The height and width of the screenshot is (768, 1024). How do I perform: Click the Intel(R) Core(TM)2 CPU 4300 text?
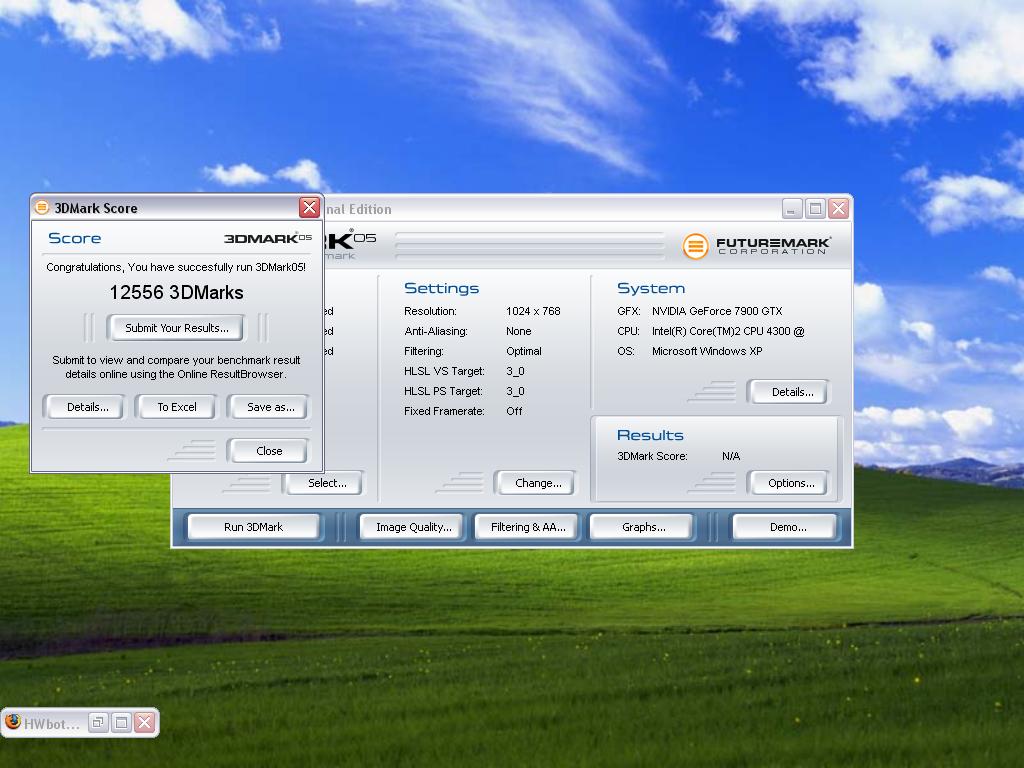click(x=728, y=331)
